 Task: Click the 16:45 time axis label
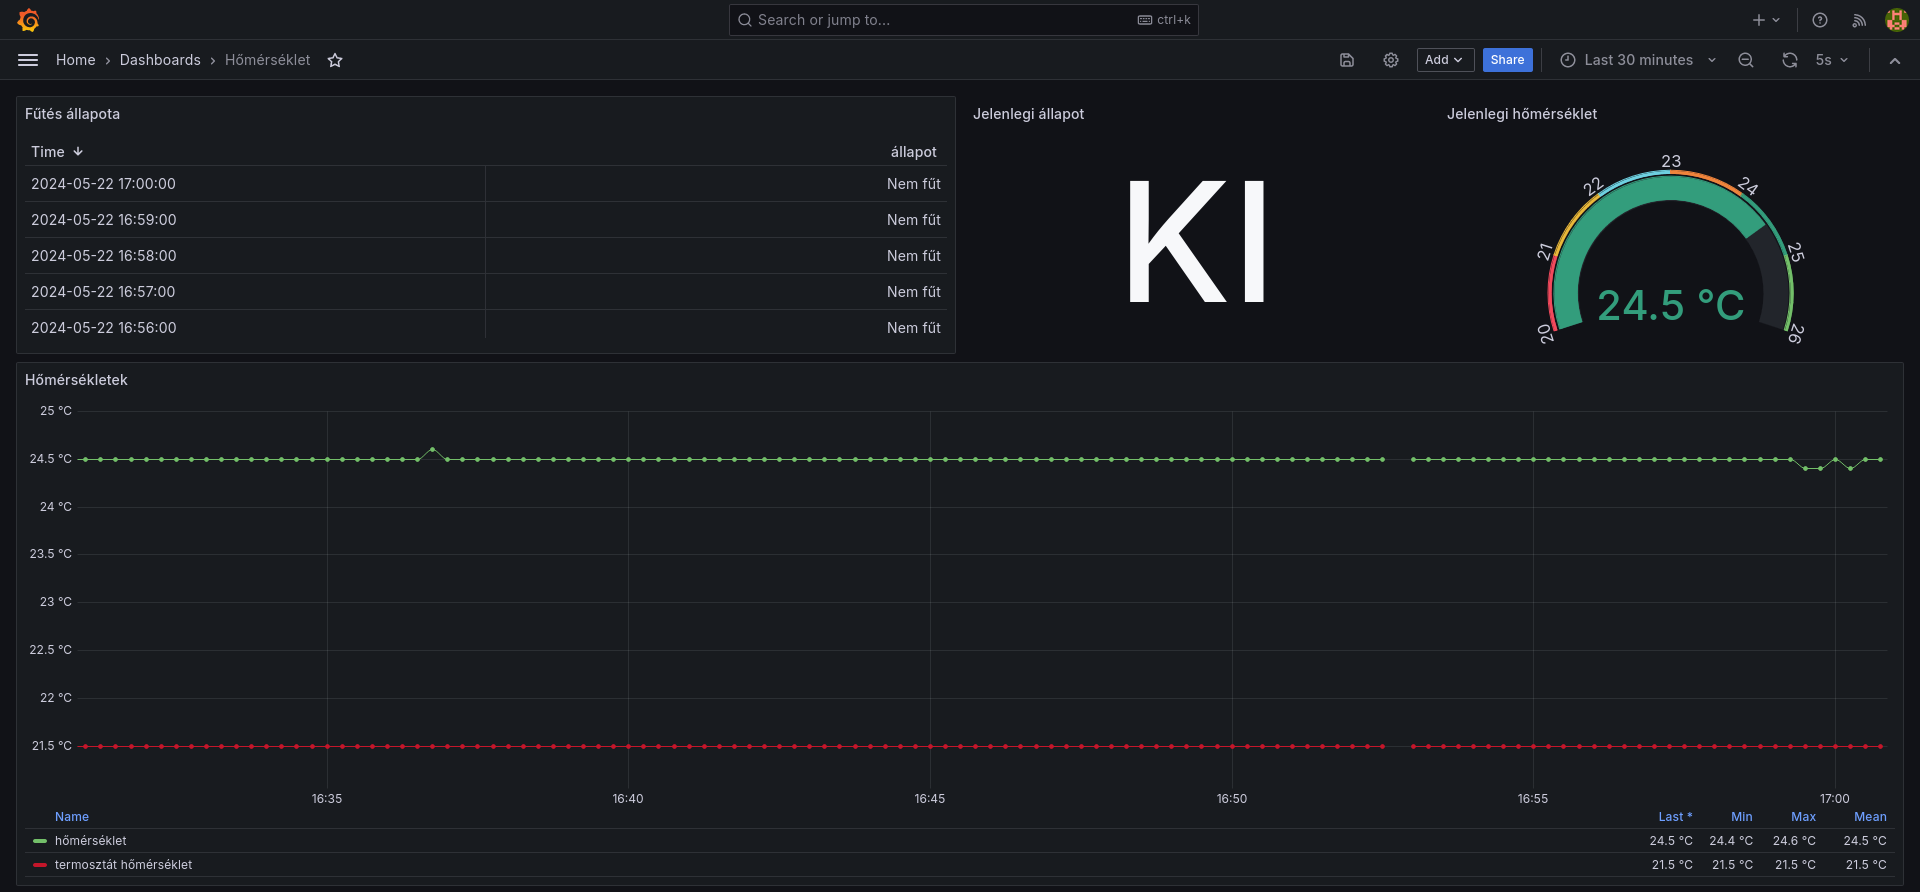tap(929, 799)
